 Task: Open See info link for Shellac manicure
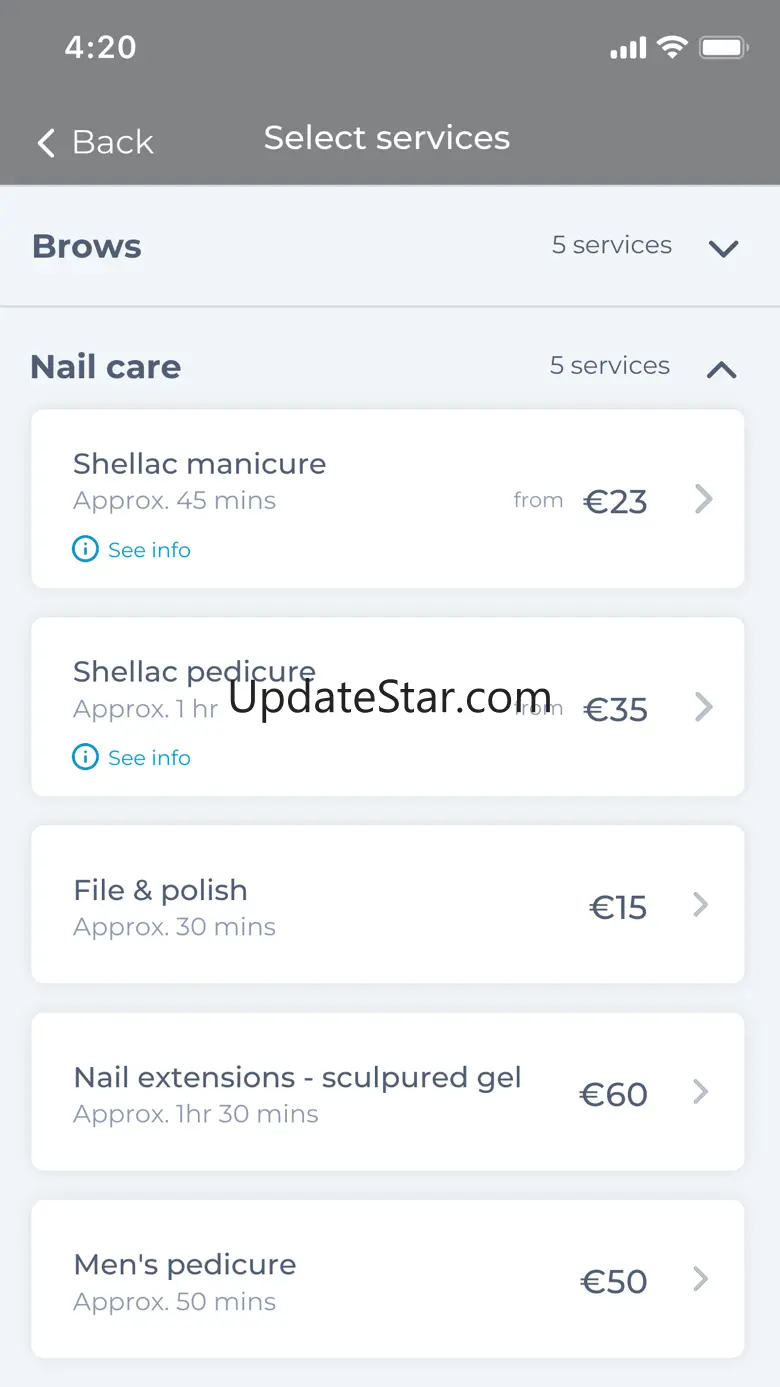[x=149, y=550]
